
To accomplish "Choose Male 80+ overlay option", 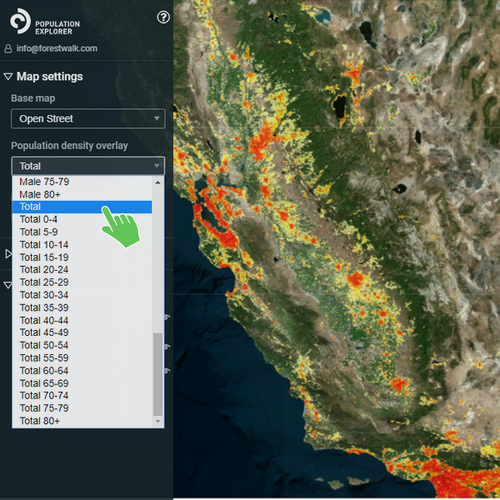I will pyautogui.click(x=40, y=194).
